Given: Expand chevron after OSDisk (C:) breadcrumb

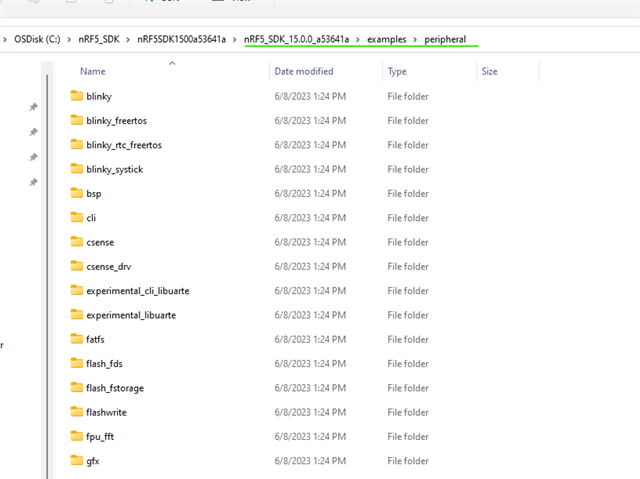Looking at the screenshot, I should coord(69,40).
